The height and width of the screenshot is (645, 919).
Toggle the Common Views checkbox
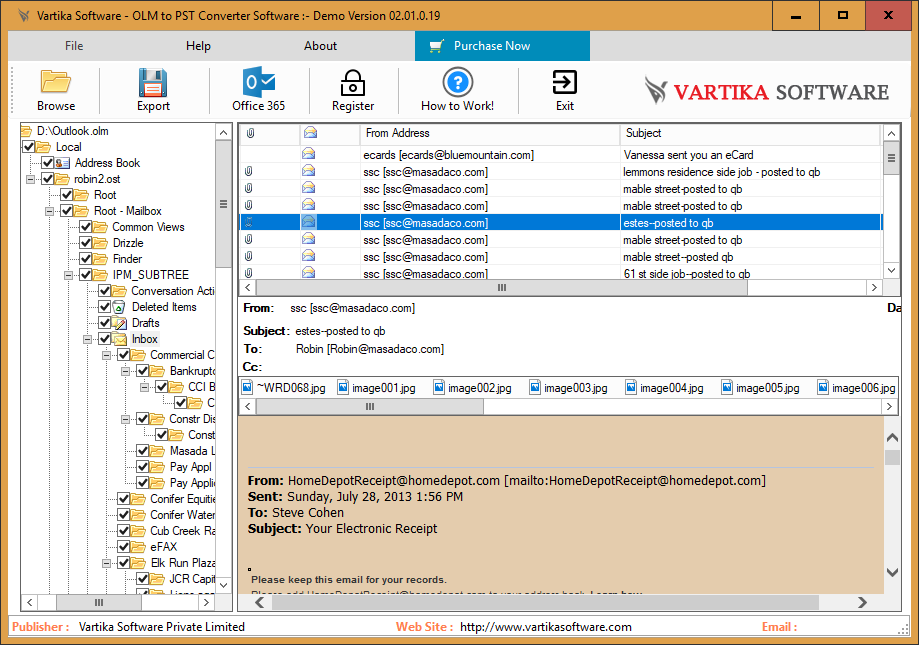click(x=86, y=227)
